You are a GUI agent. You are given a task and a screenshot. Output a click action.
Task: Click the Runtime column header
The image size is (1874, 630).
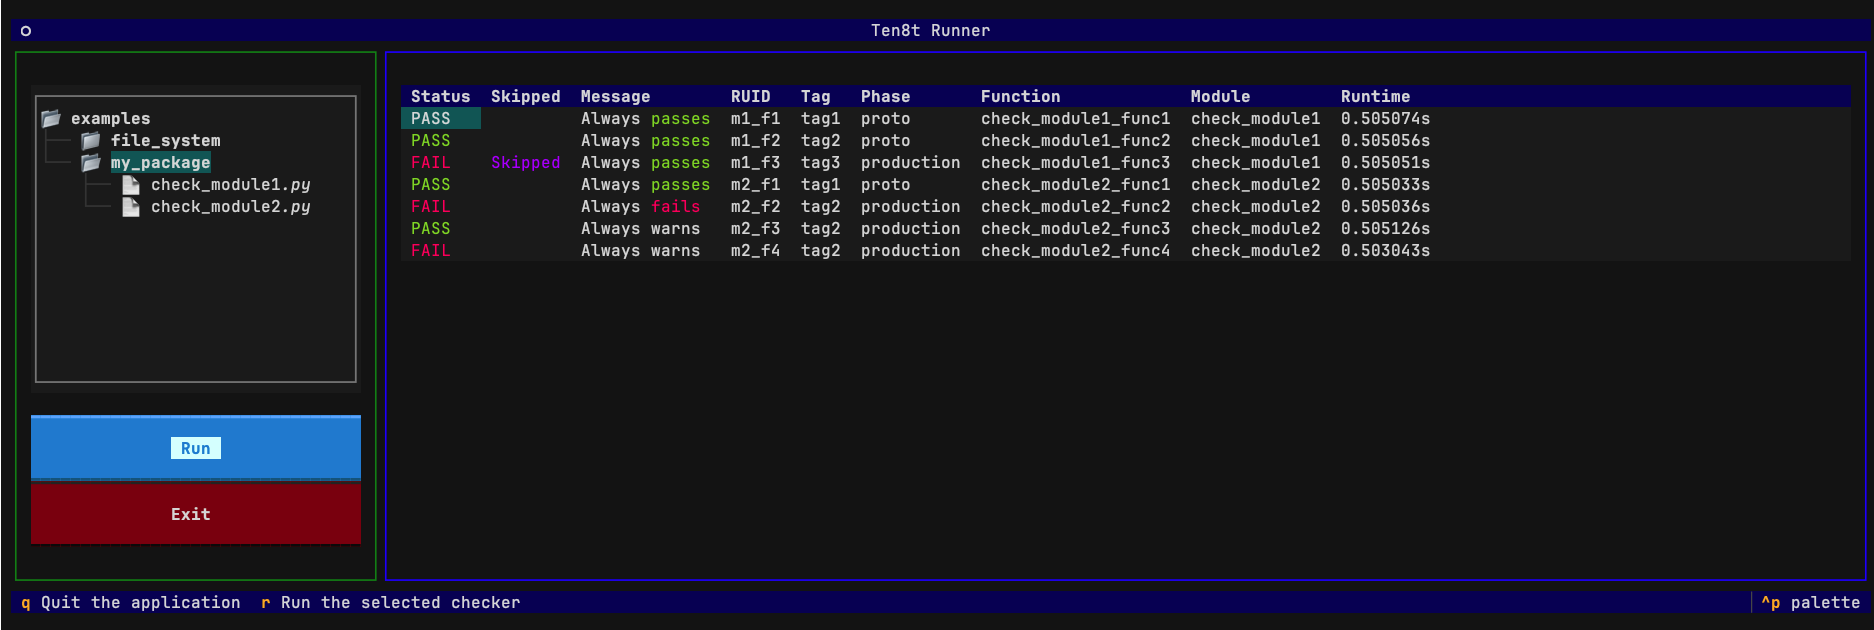(1376, 97)
